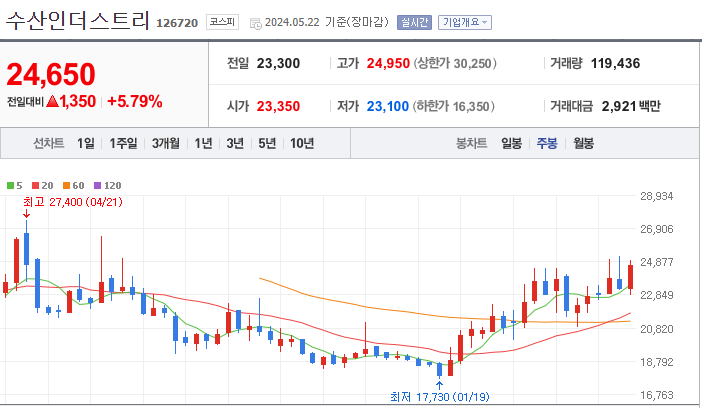Click the 선차트 label
This screenshot has height=408, width=702.
point(49,143)
